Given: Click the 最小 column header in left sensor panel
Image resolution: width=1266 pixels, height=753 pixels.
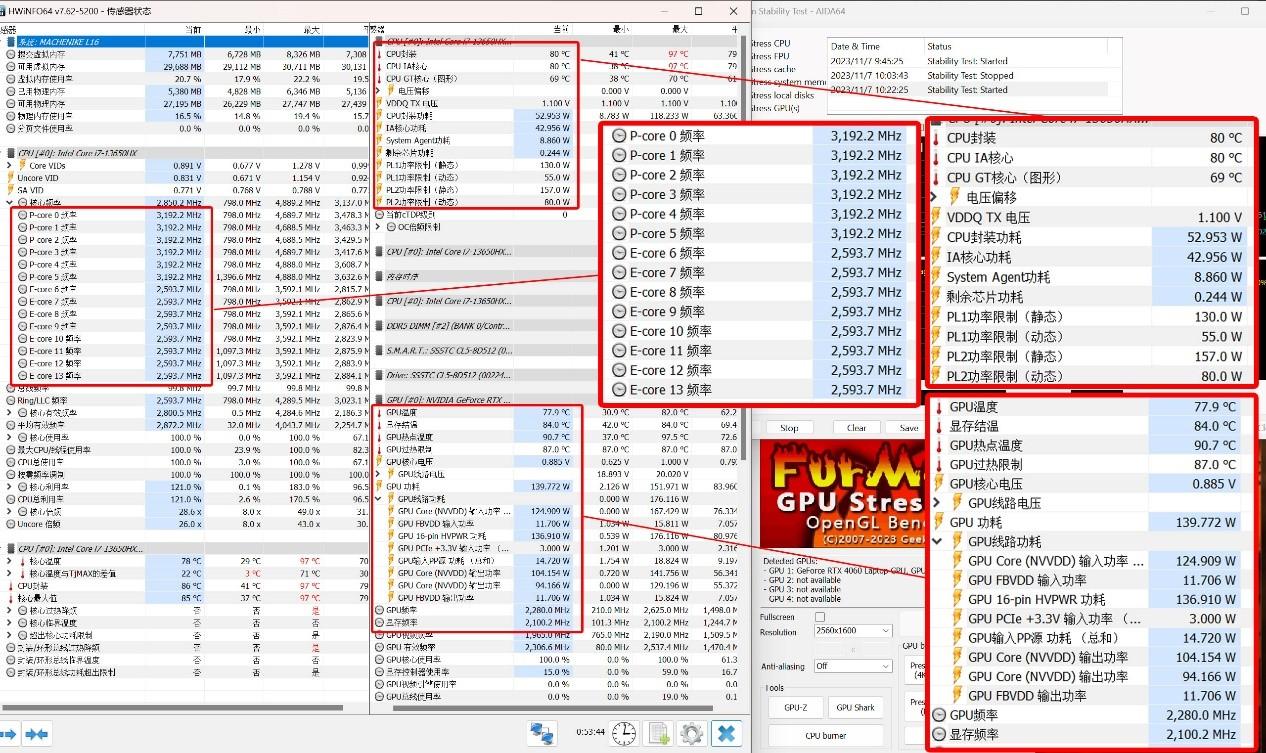Looking at the screenshot, I should tap(232, 30).
